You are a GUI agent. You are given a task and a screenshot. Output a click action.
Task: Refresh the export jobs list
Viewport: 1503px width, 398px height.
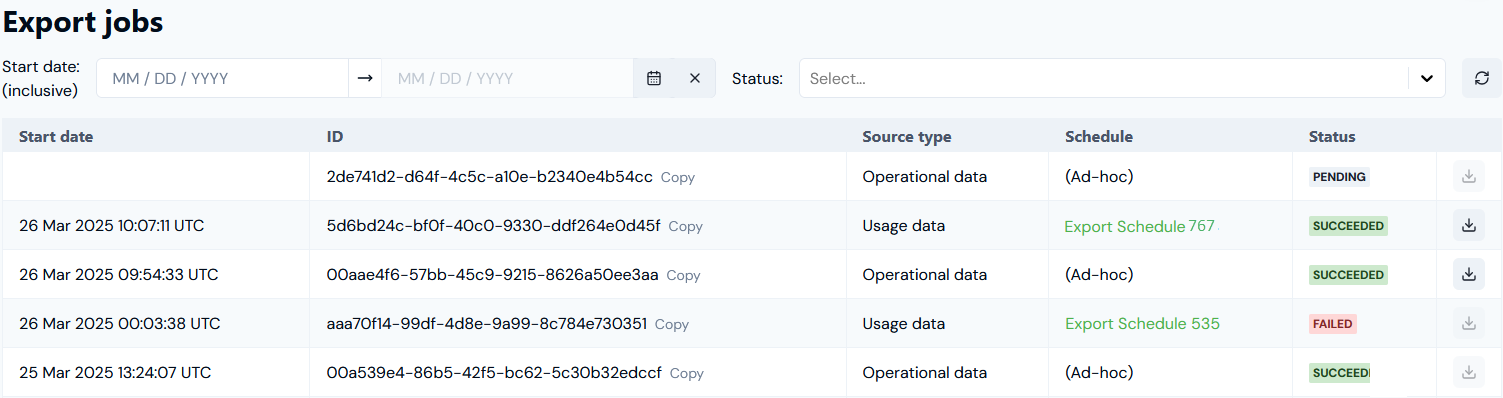pyautogui.click(x=1482, y=78)
